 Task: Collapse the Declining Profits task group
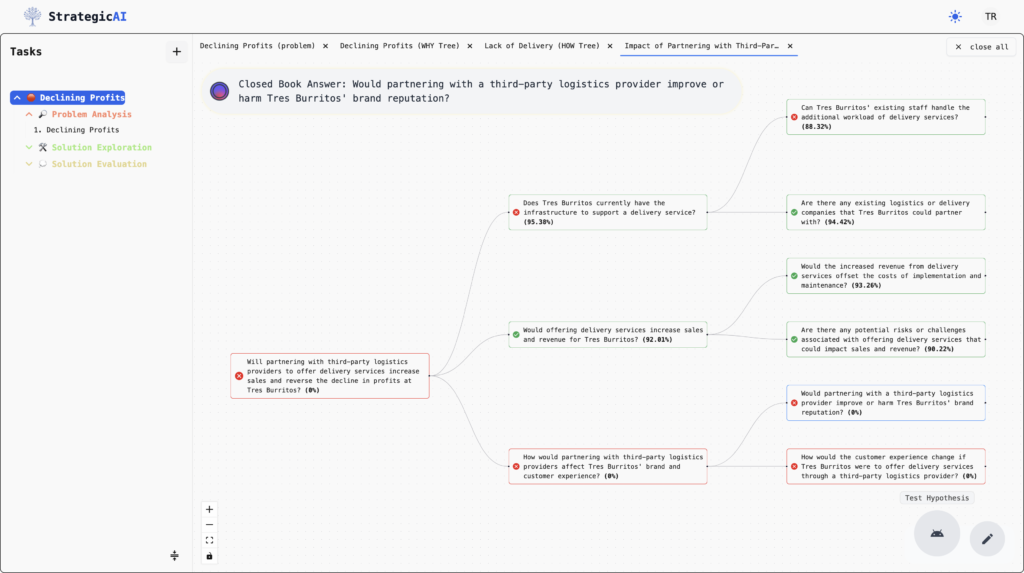[x=17, y=98]
